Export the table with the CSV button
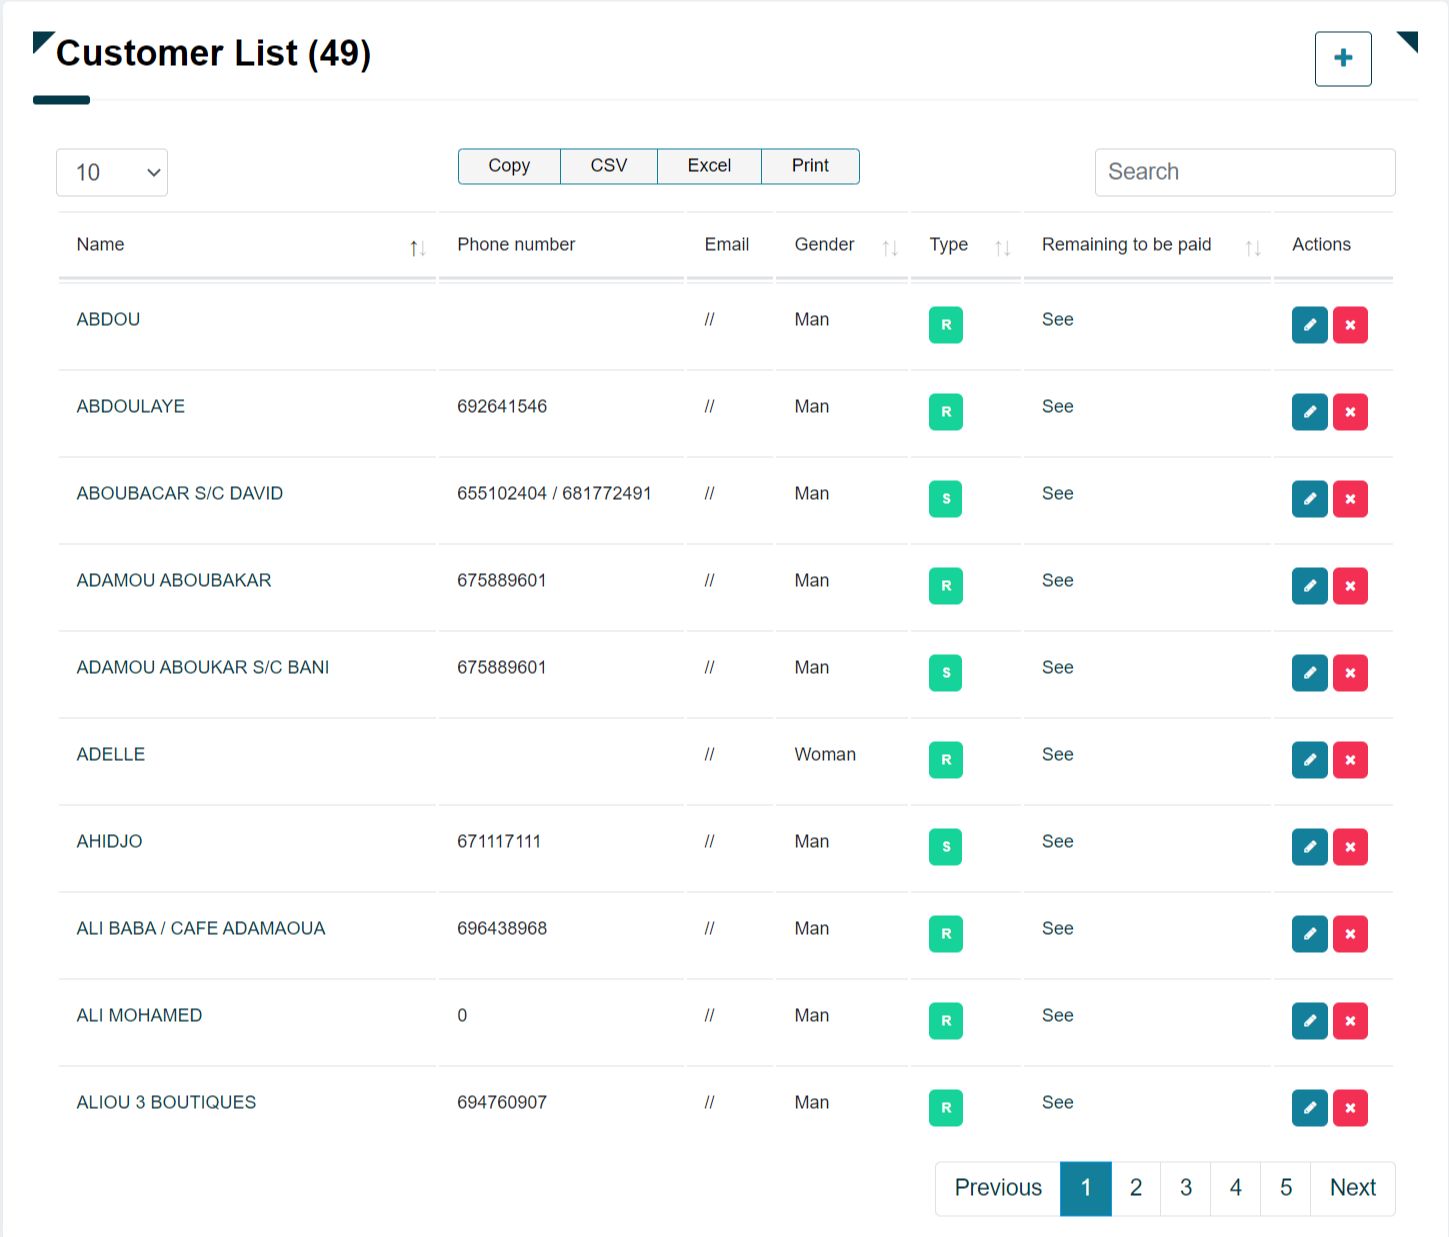Screen dimensions: 1449x1237 (x=608, y=166)
